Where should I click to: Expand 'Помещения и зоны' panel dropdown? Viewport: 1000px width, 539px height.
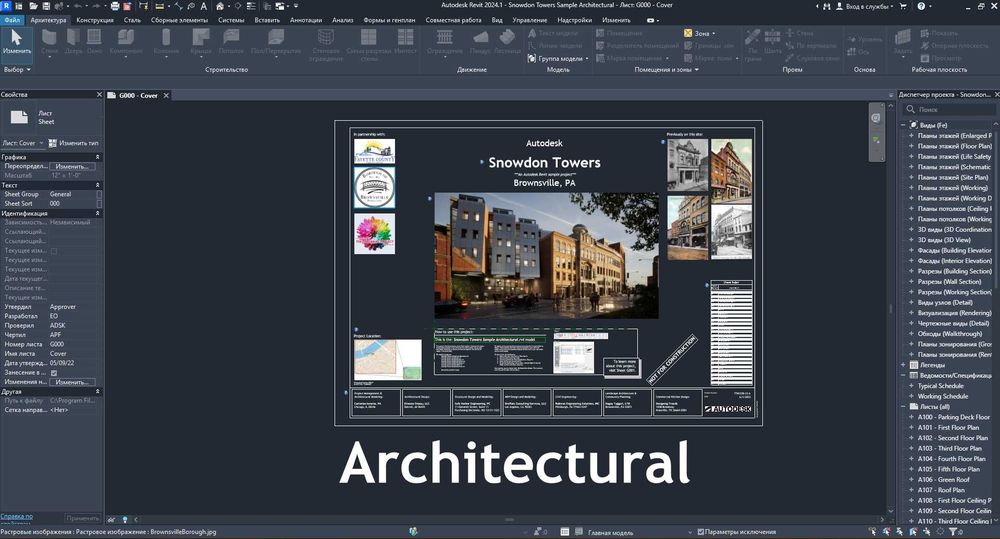coord(666,70)
